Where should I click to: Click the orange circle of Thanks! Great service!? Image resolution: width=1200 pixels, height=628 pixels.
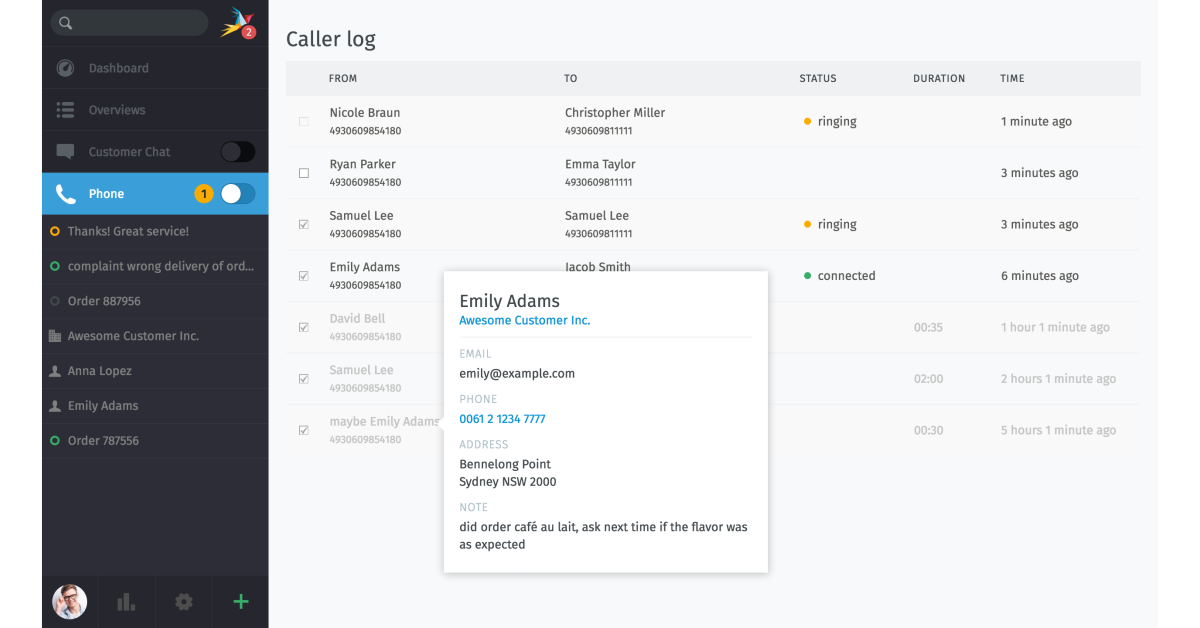[x=55, y=231]
